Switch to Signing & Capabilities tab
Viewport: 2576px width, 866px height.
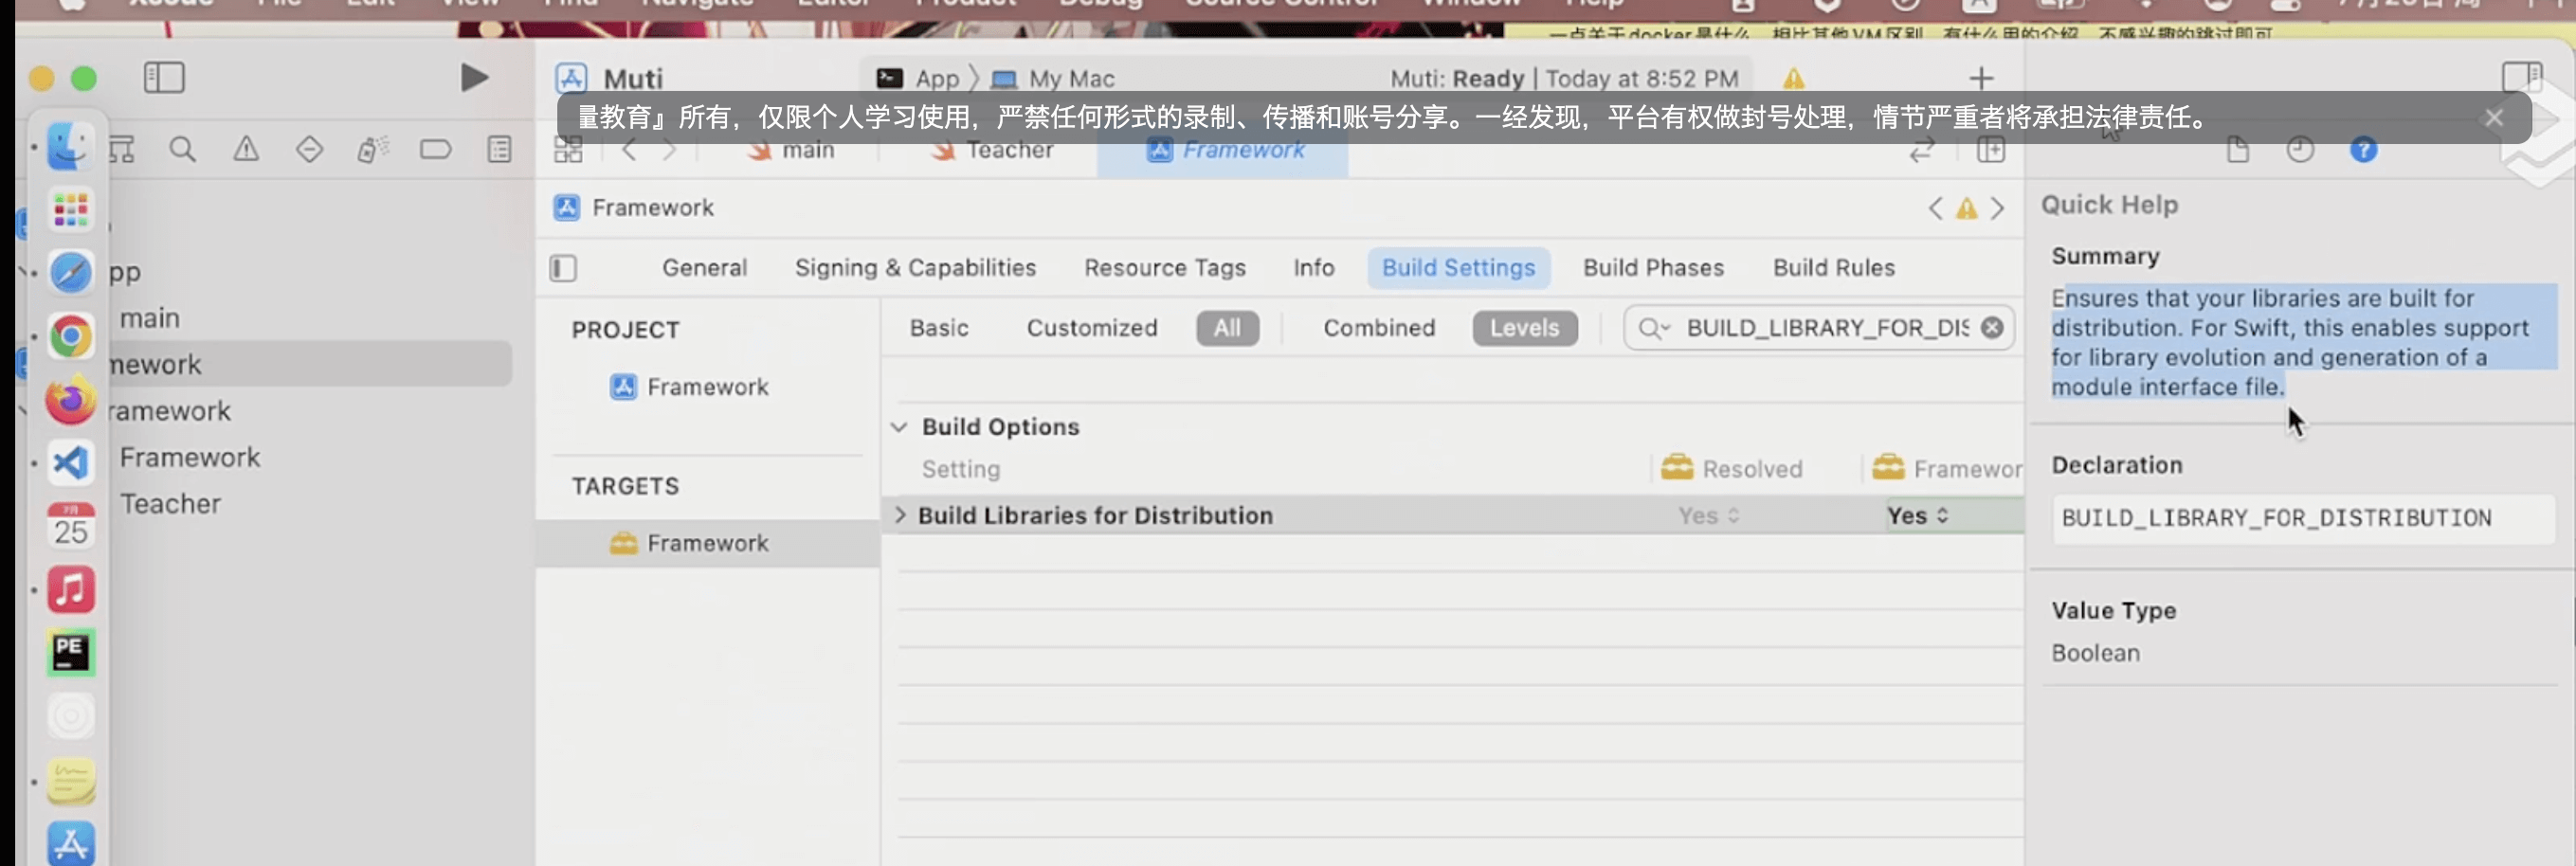point(915,268)
